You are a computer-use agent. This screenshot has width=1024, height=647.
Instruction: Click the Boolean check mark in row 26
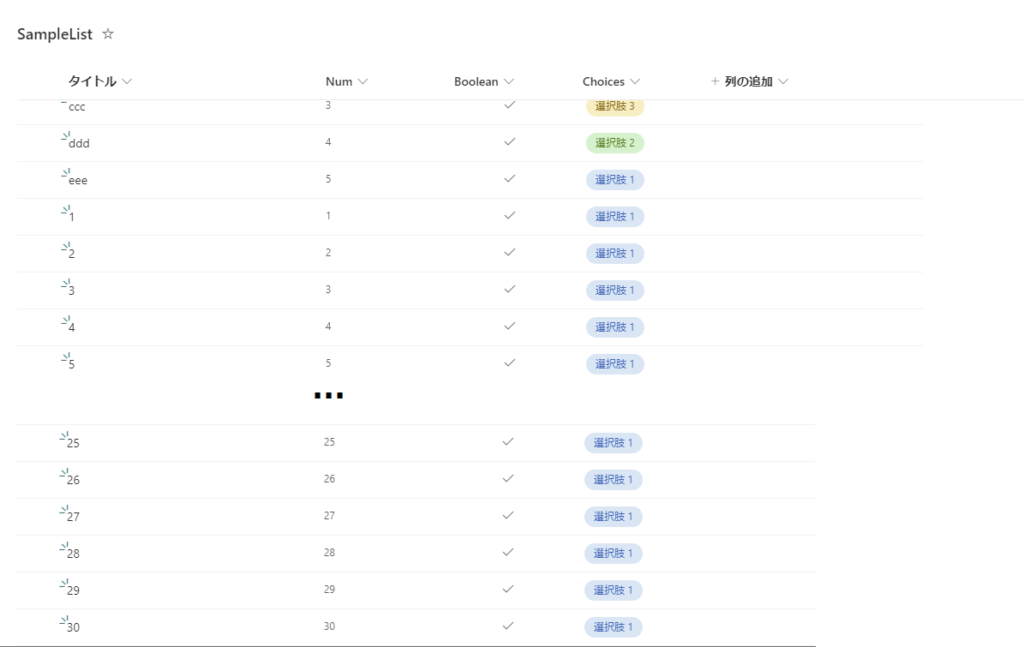click(x=508, y=479)
